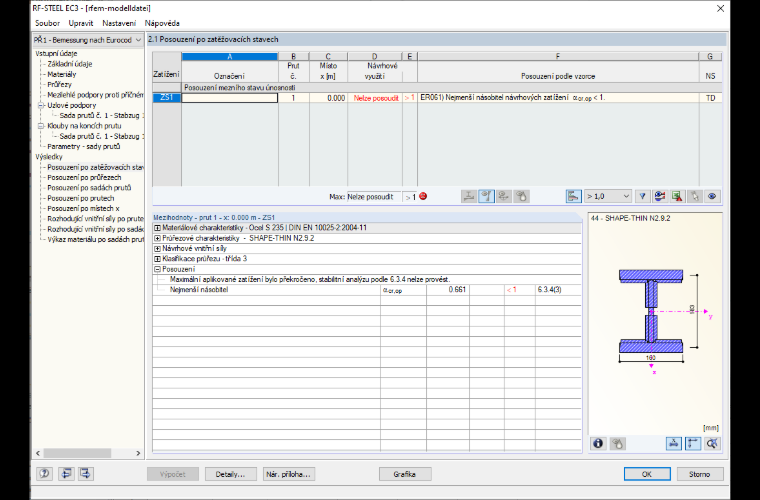Click the red sad-face status icon
The image size is (760, 500).
pos(423,196)
